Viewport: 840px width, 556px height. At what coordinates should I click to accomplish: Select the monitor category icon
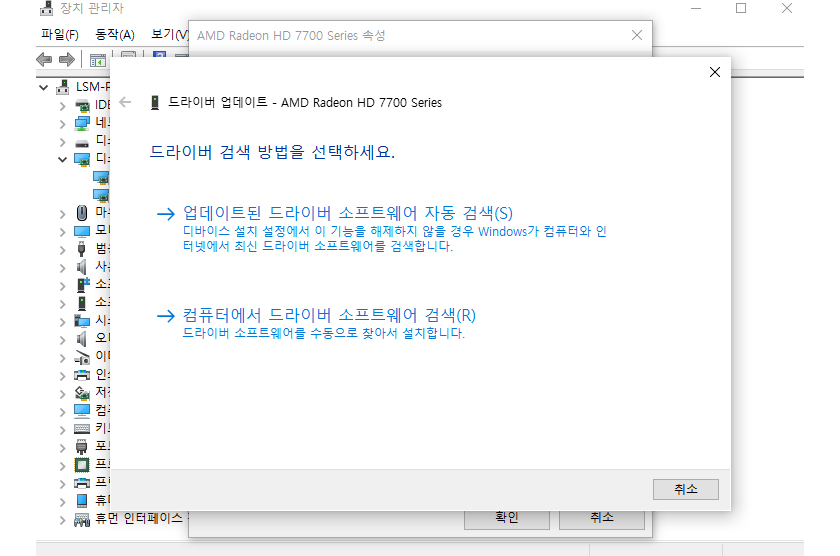82,231
